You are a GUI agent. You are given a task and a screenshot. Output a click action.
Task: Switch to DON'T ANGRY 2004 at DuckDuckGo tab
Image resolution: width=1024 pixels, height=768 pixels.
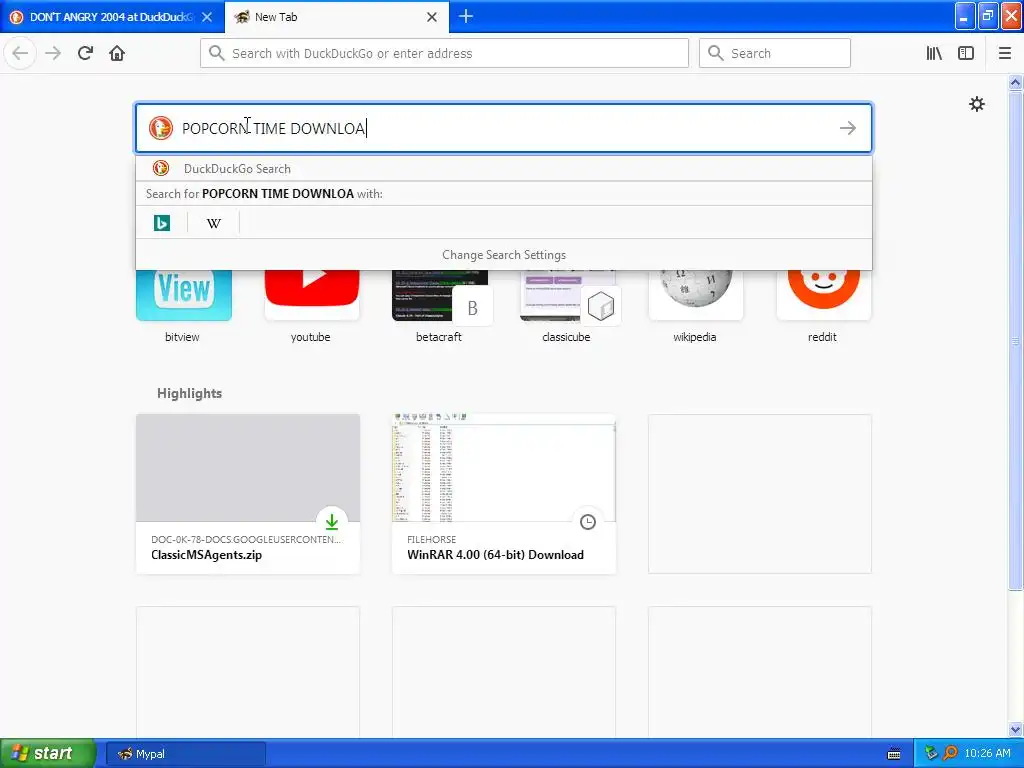click(112, 17)
